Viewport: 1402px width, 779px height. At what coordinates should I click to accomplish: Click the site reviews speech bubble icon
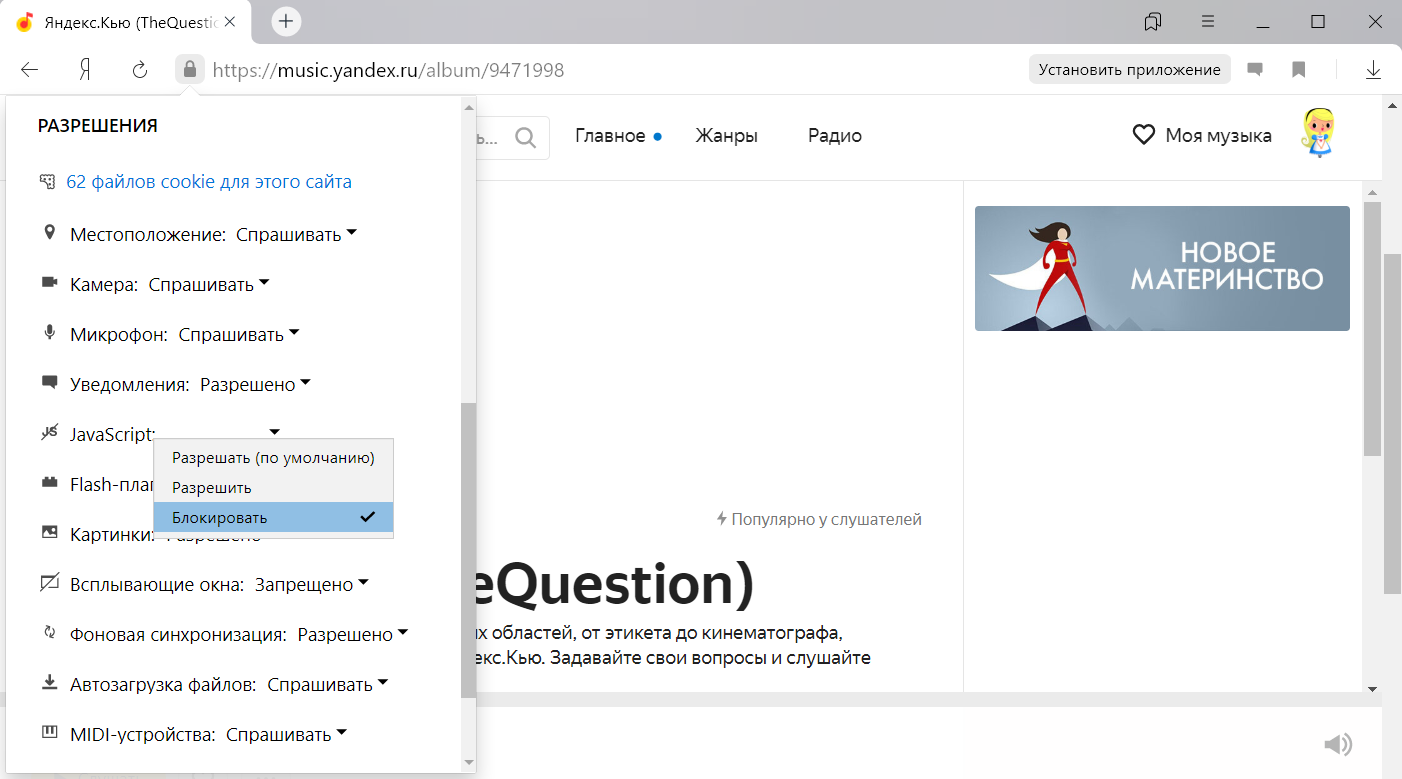pos(1254,70)
